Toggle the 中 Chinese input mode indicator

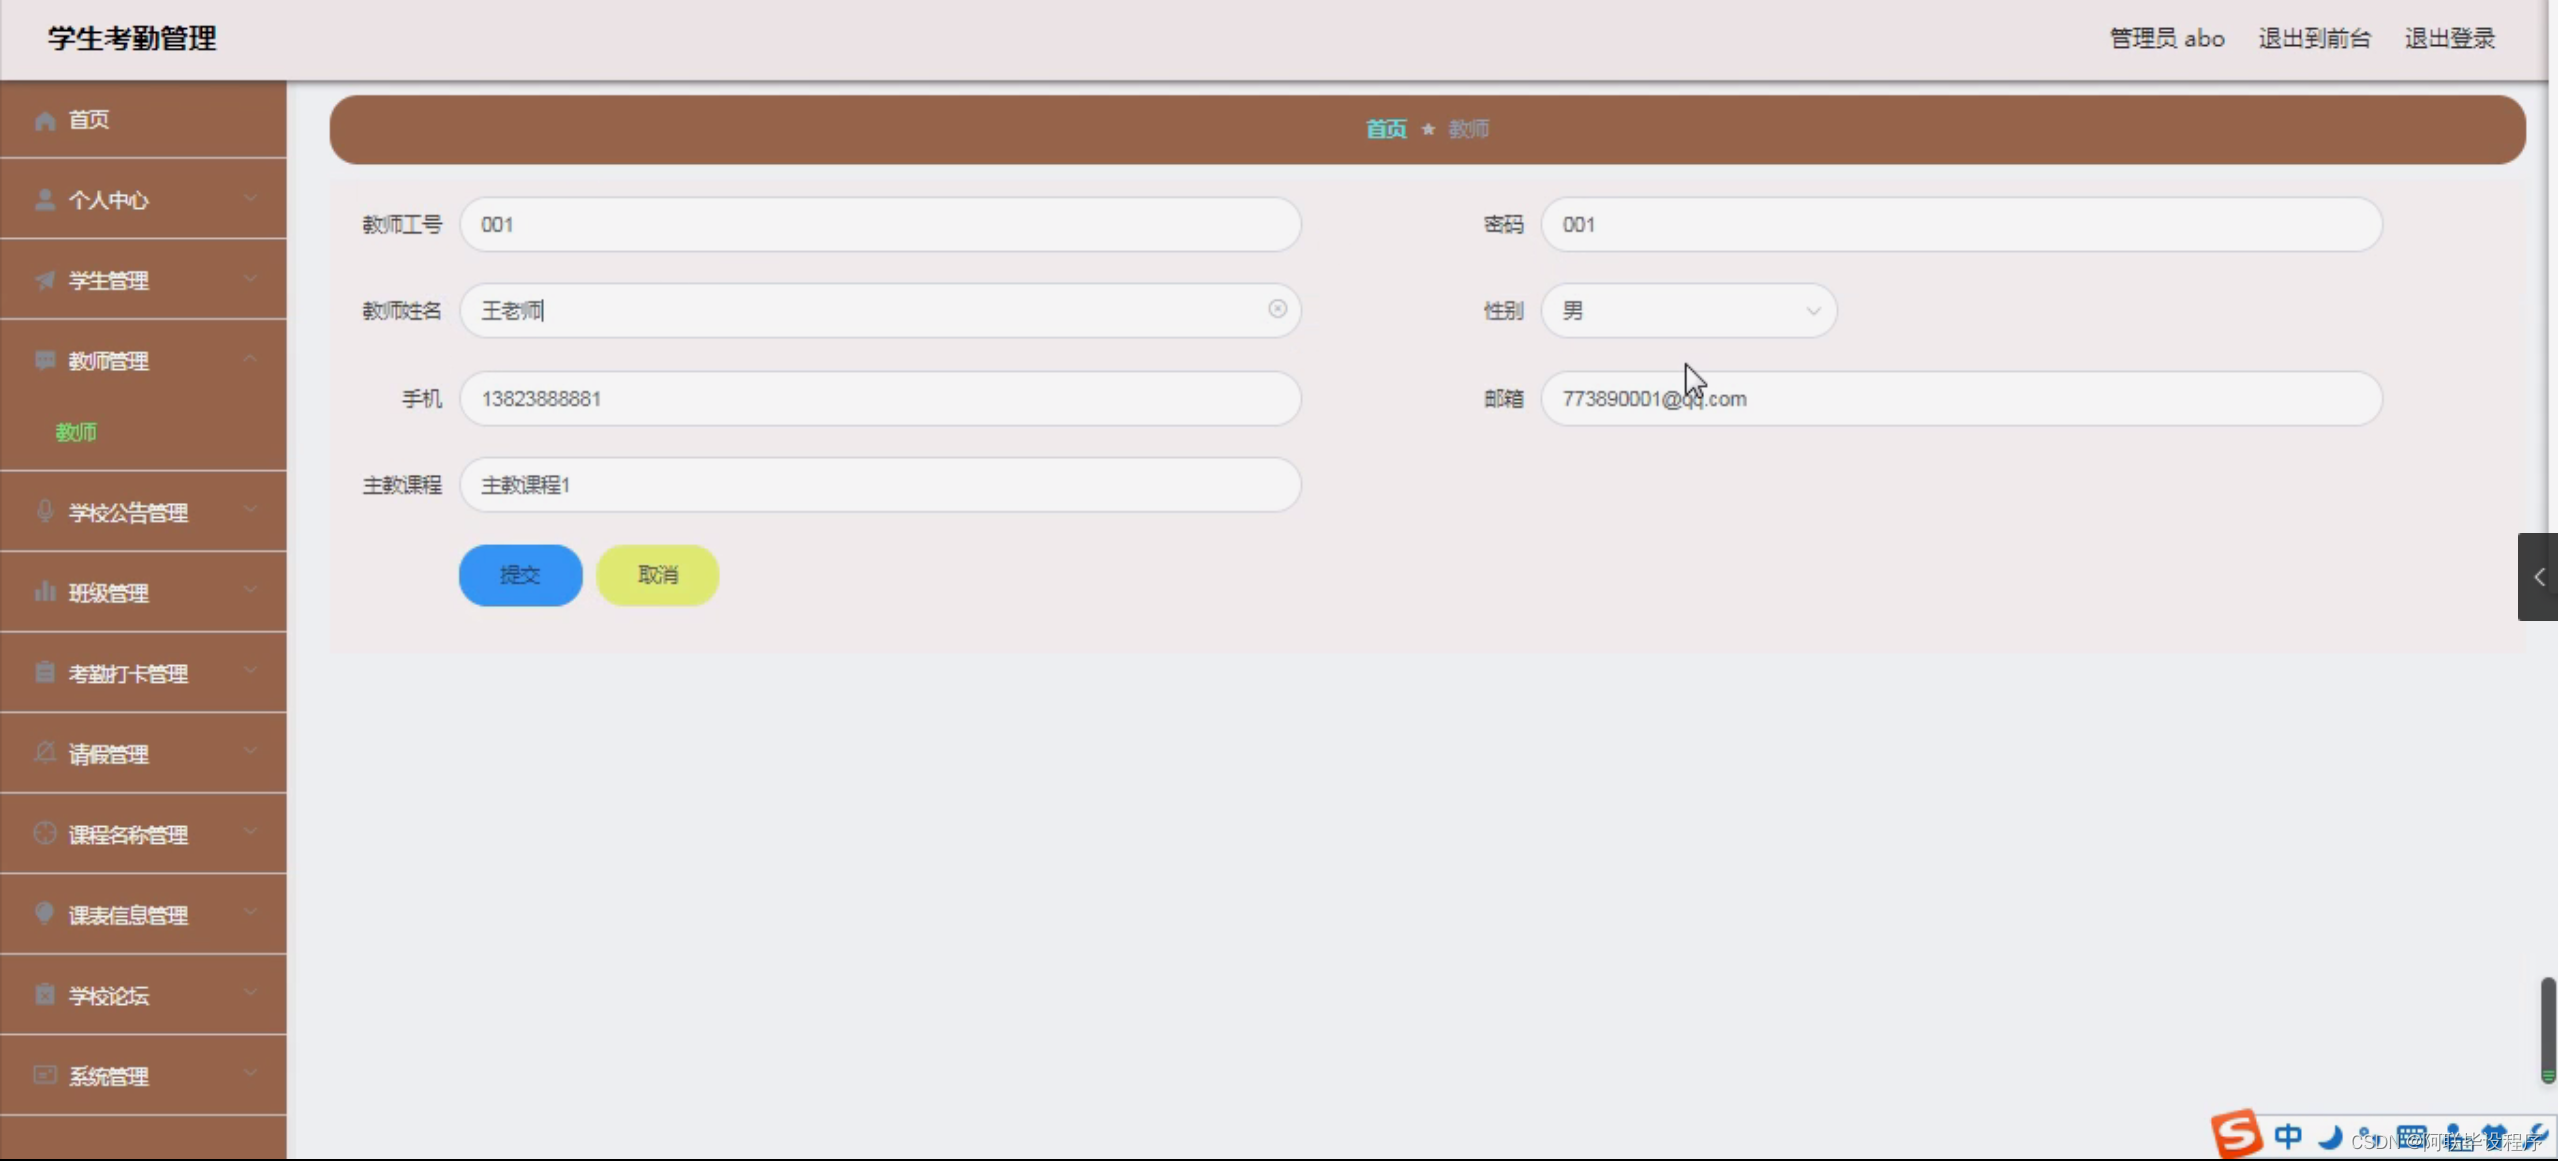2288,1136
